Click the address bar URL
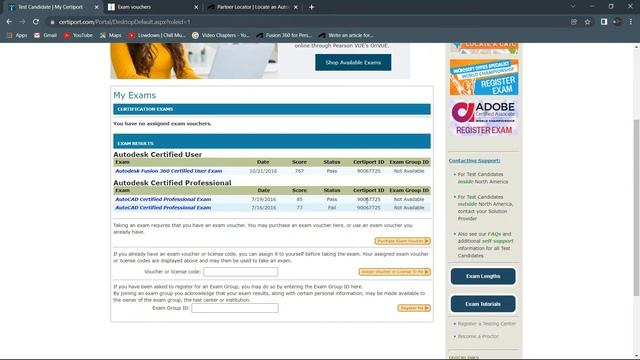 coord(124,22)
